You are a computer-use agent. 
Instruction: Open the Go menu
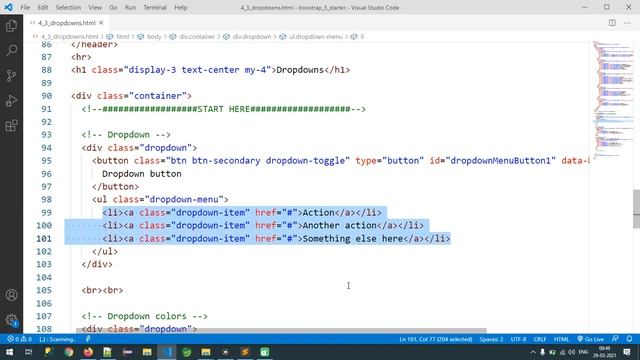[113, 7]
